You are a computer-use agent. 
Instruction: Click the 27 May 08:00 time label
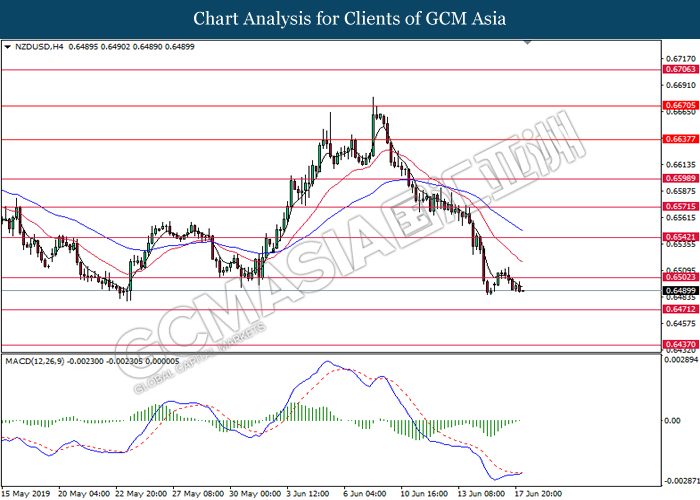coord(198,494)
